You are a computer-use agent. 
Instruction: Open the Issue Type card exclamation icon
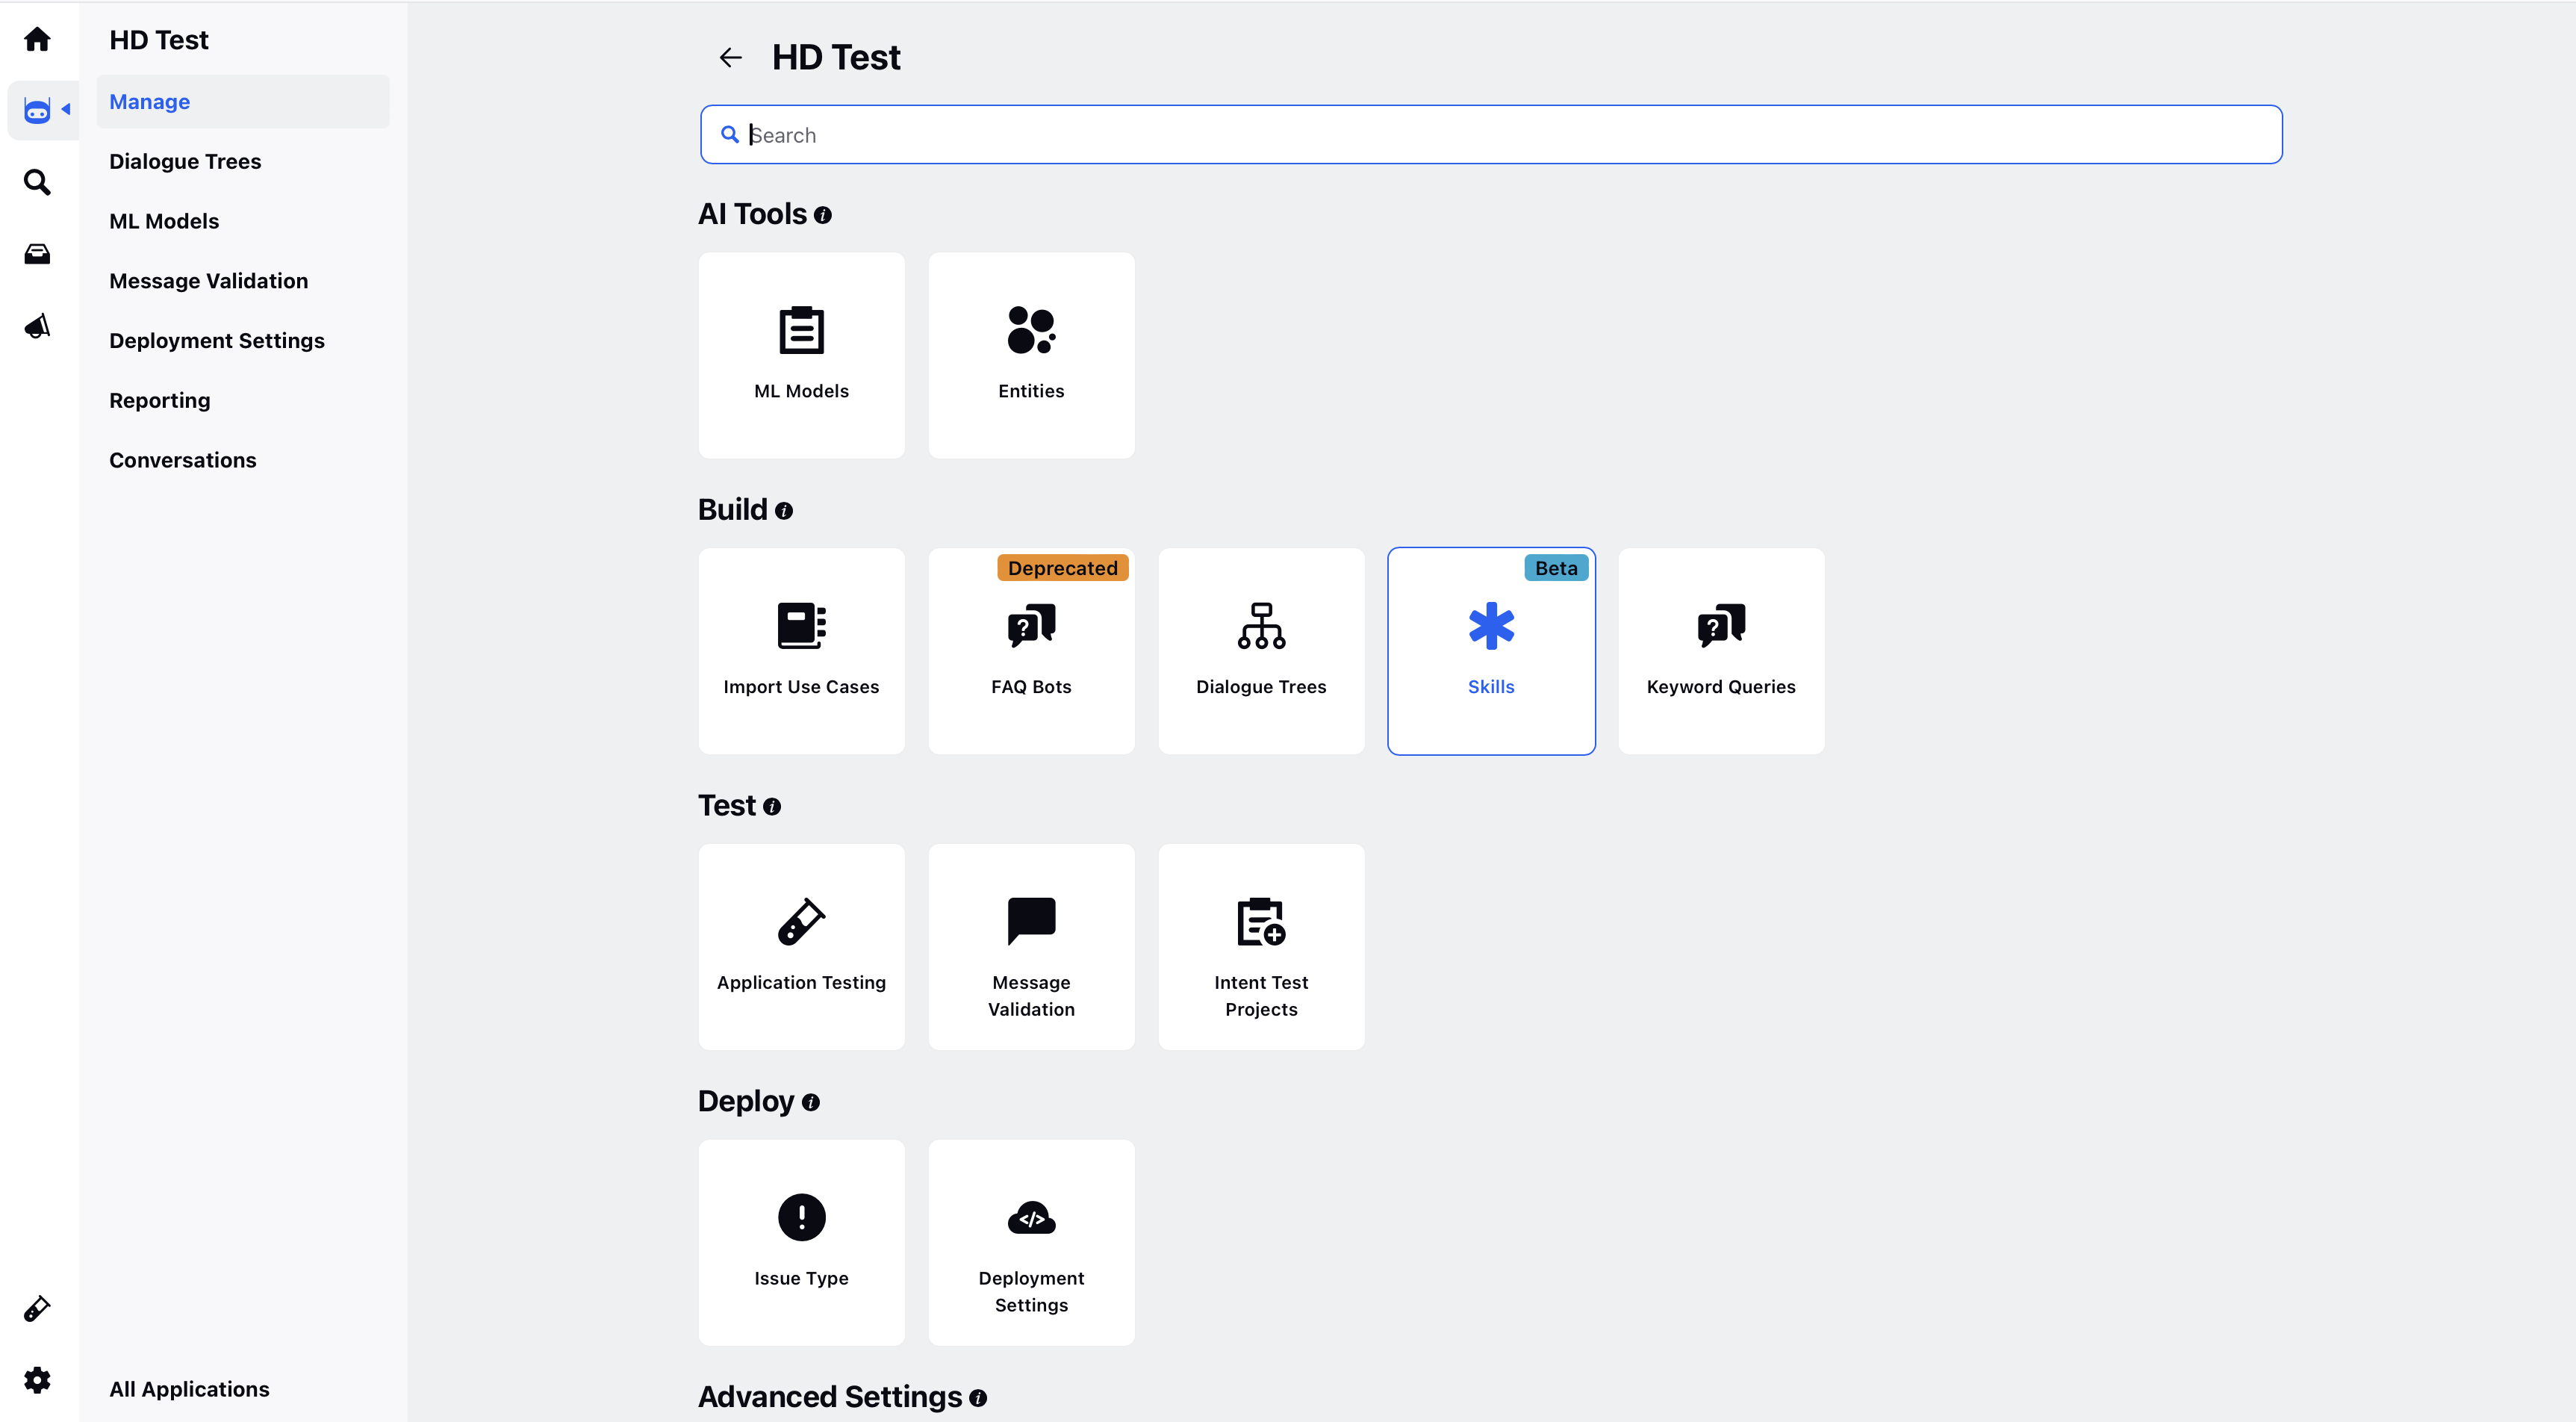(802, 1217)
